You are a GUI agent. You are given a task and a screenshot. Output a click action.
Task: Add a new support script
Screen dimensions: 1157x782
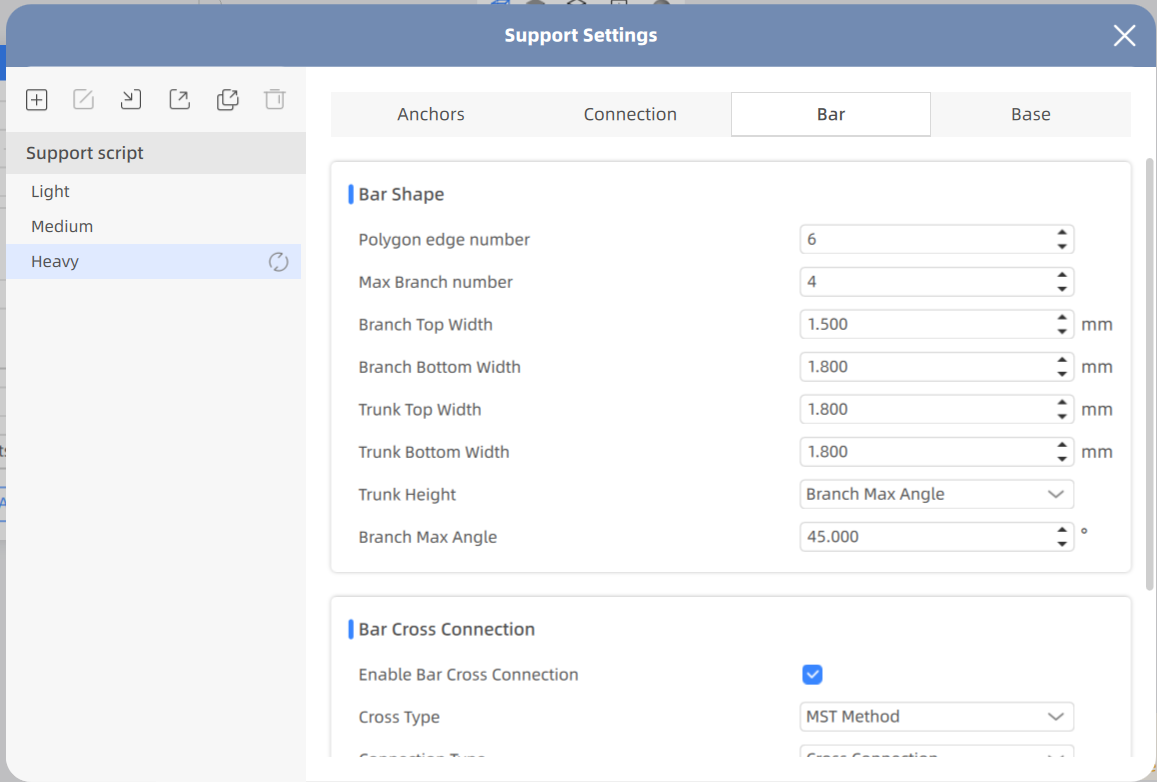pos(37,99)
